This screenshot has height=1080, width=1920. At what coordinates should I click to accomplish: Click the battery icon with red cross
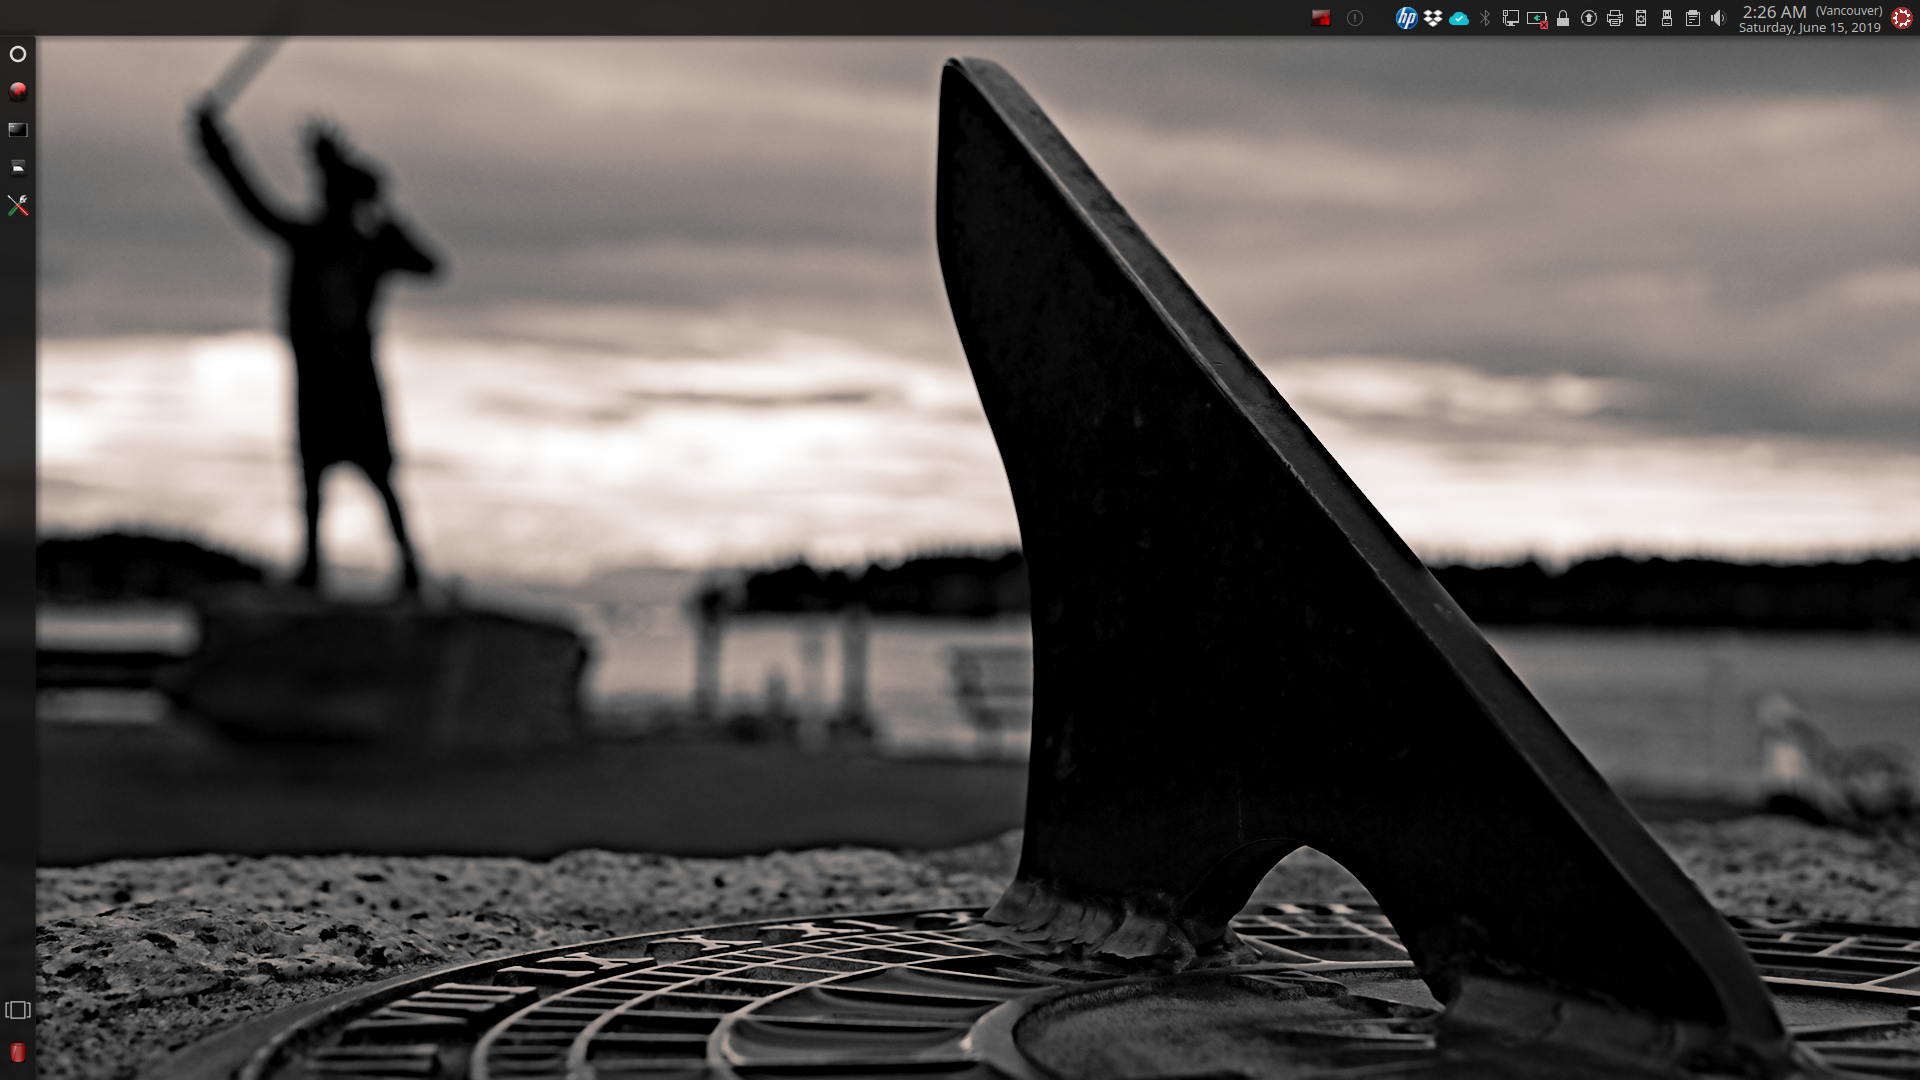click(1537, 19)
